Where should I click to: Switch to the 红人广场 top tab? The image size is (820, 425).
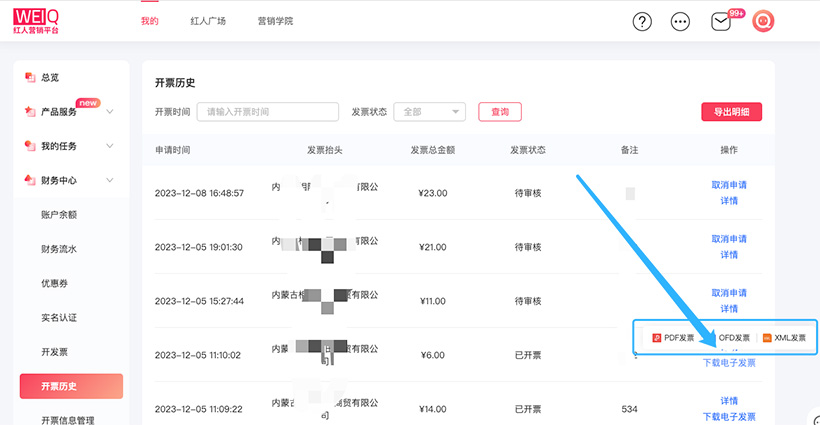(208, 21)
